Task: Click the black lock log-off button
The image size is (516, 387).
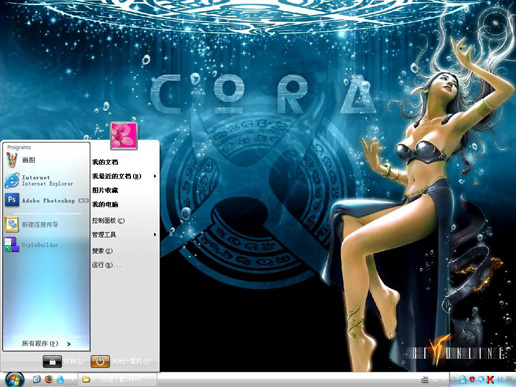Action: [x=52, y=361]
